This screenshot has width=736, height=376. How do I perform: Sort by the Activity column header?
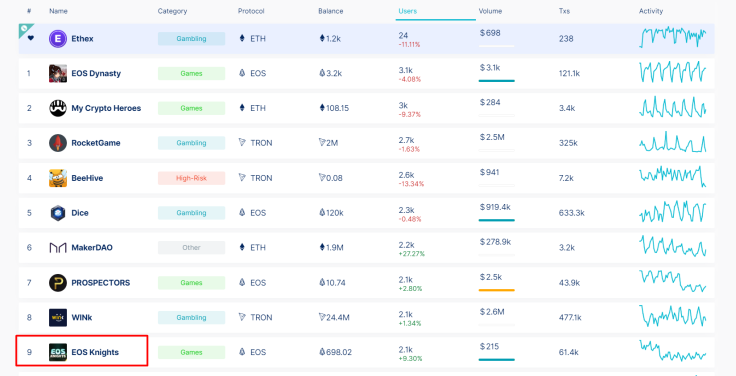651,11
